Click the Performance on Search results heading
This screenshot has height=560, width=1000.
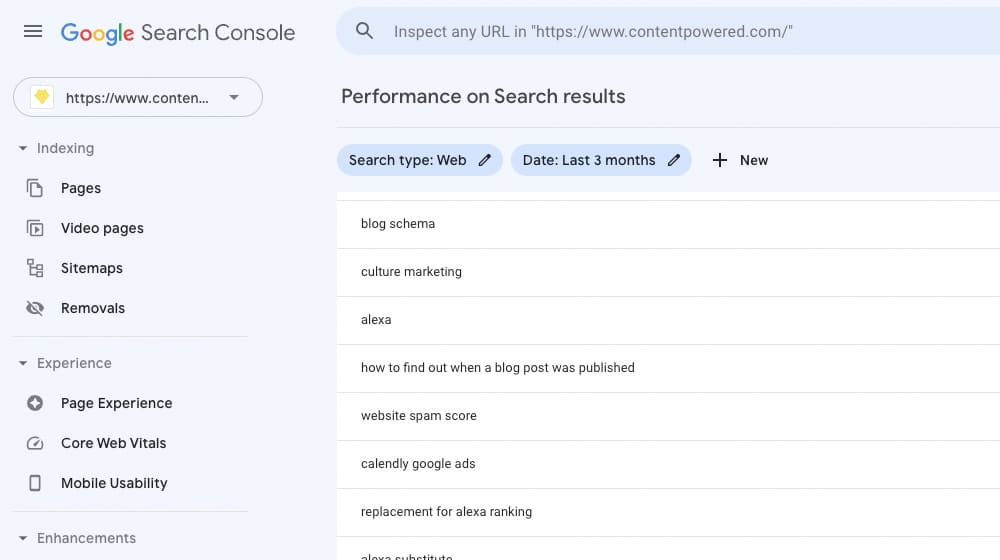(483, 96)
